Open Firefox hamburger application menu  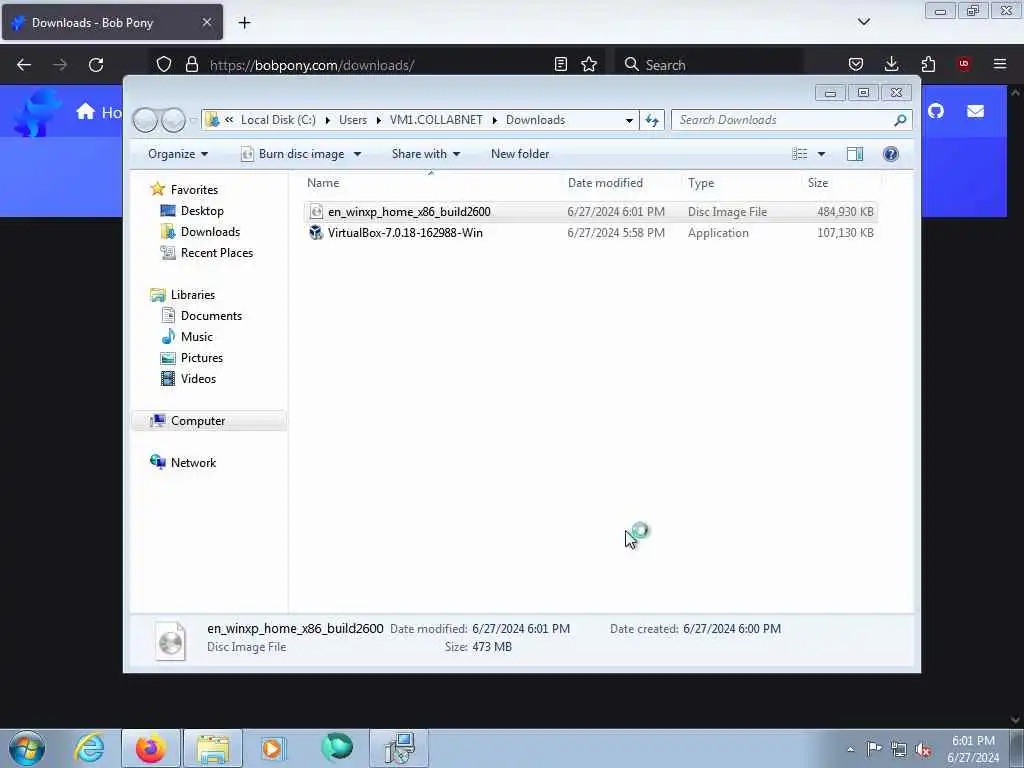point(1000,64)
